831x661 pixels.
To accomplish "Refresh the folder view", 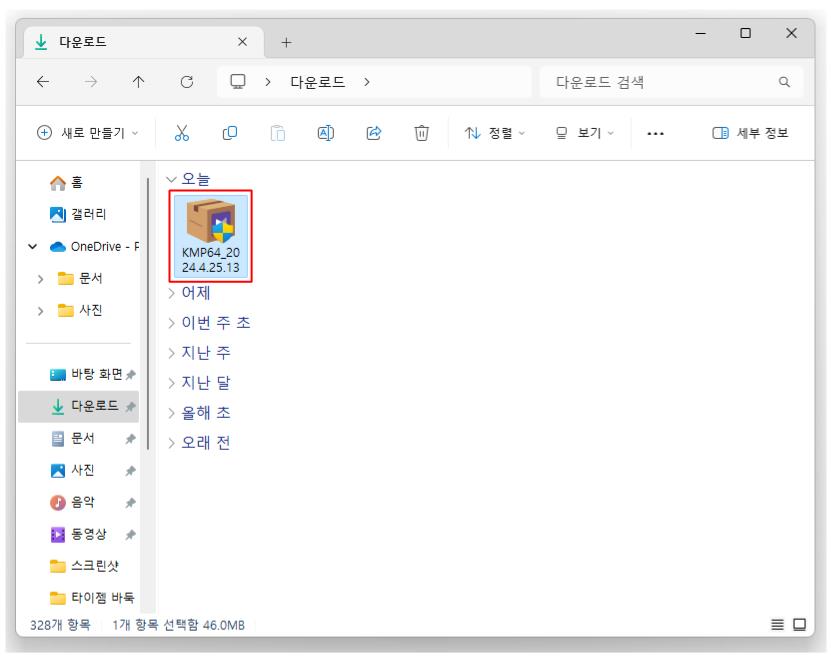I will [187, 82].
